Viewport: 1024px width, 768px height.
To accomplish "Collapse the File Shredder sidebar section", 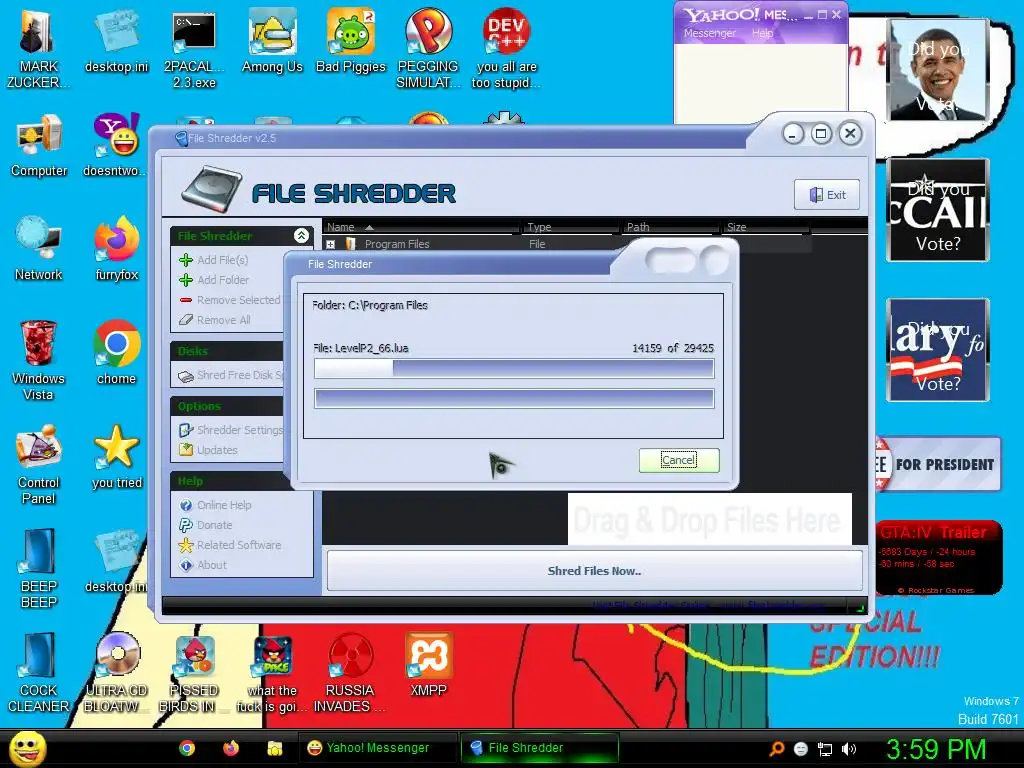I will coord(301,236).
